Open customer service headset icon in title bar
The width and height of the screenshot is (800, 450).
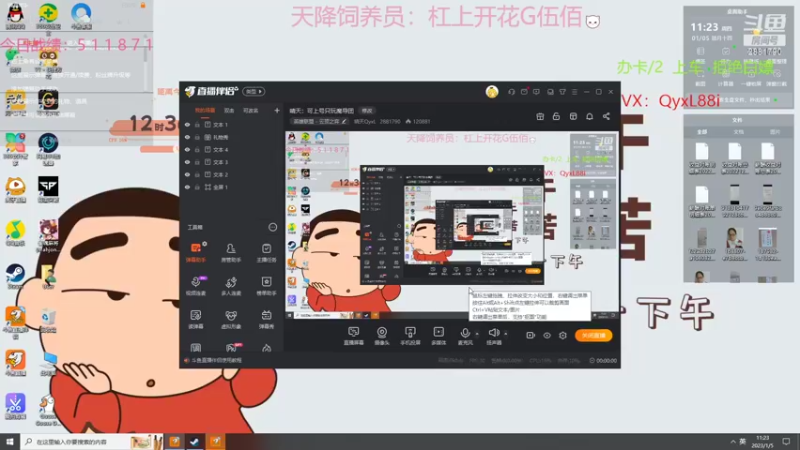(x=511, y=92)
